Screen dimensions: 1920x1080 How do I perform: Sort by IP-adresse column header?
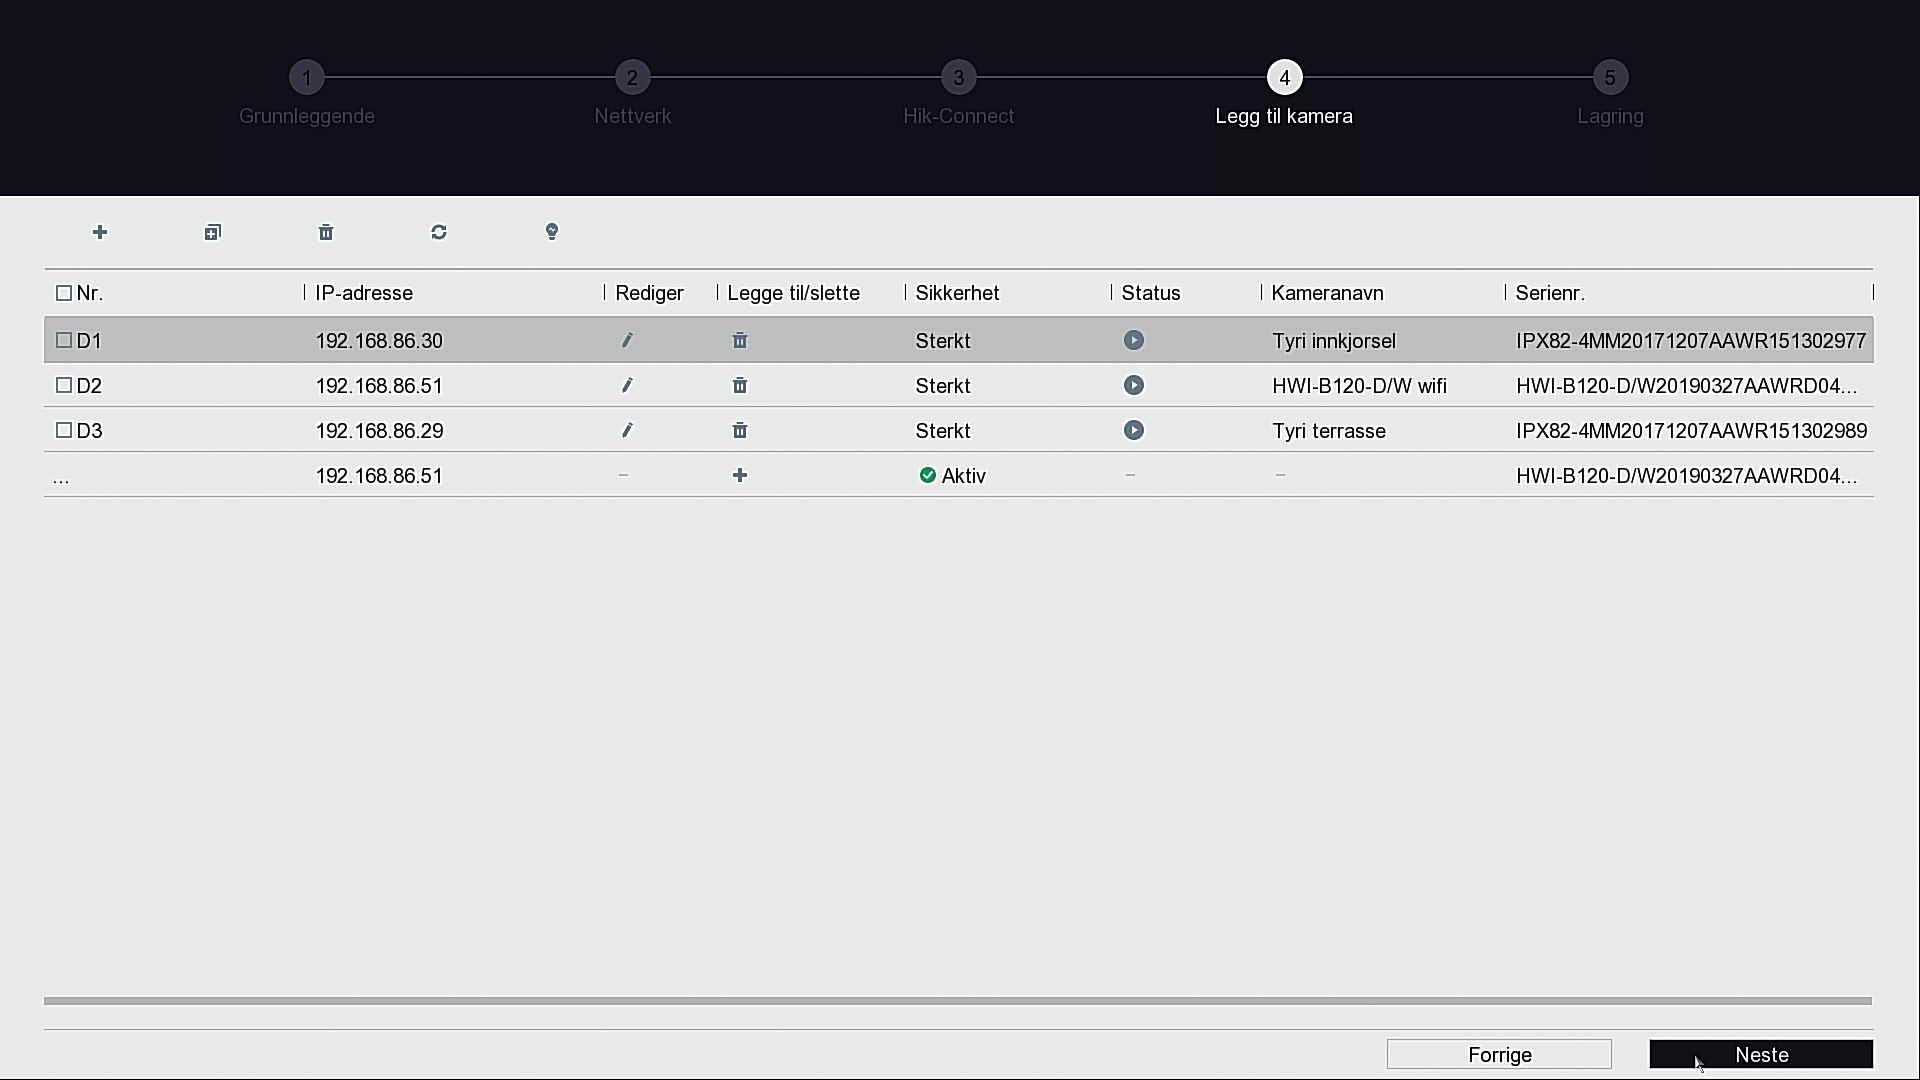pos(364,293)
